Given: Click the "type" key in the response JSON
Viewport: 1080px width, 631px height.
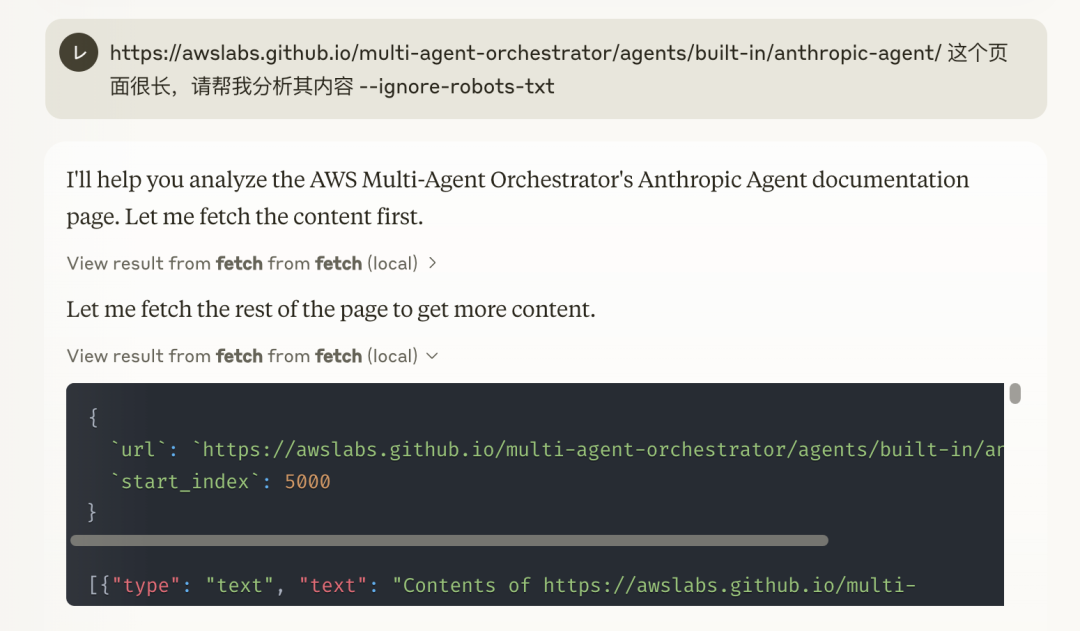Looking at the screenshot, I should click(x=146, y=586).
